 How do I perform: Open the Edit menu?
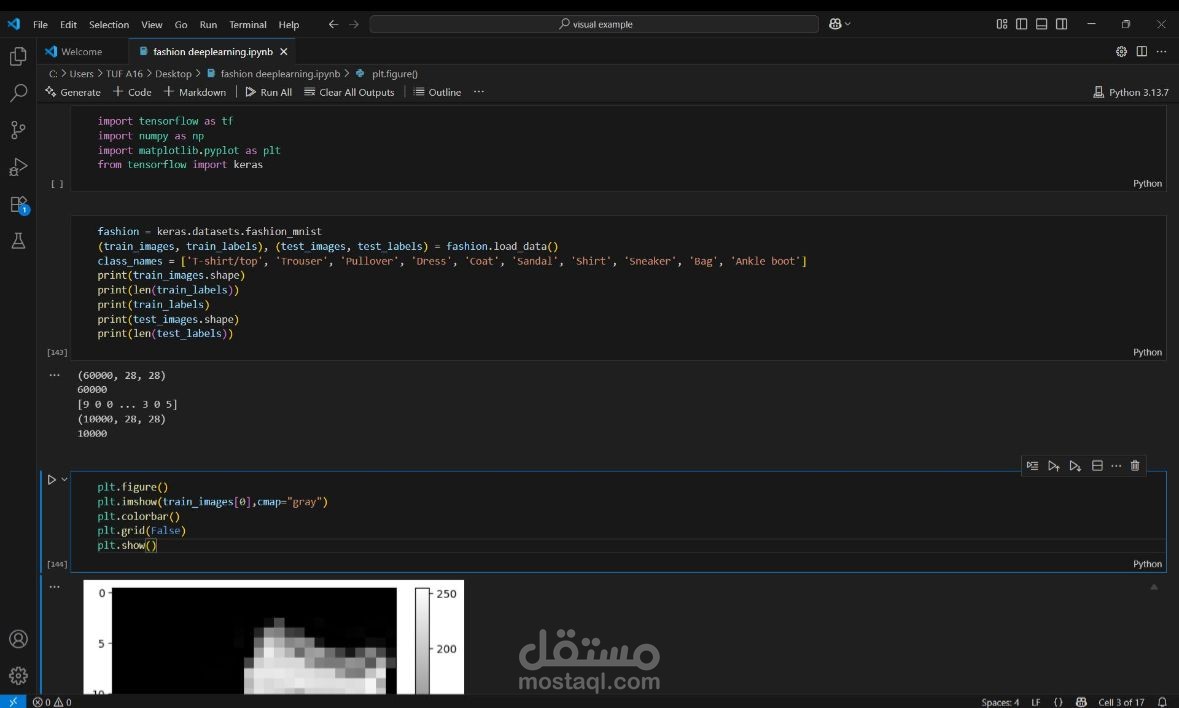(68, 24)
